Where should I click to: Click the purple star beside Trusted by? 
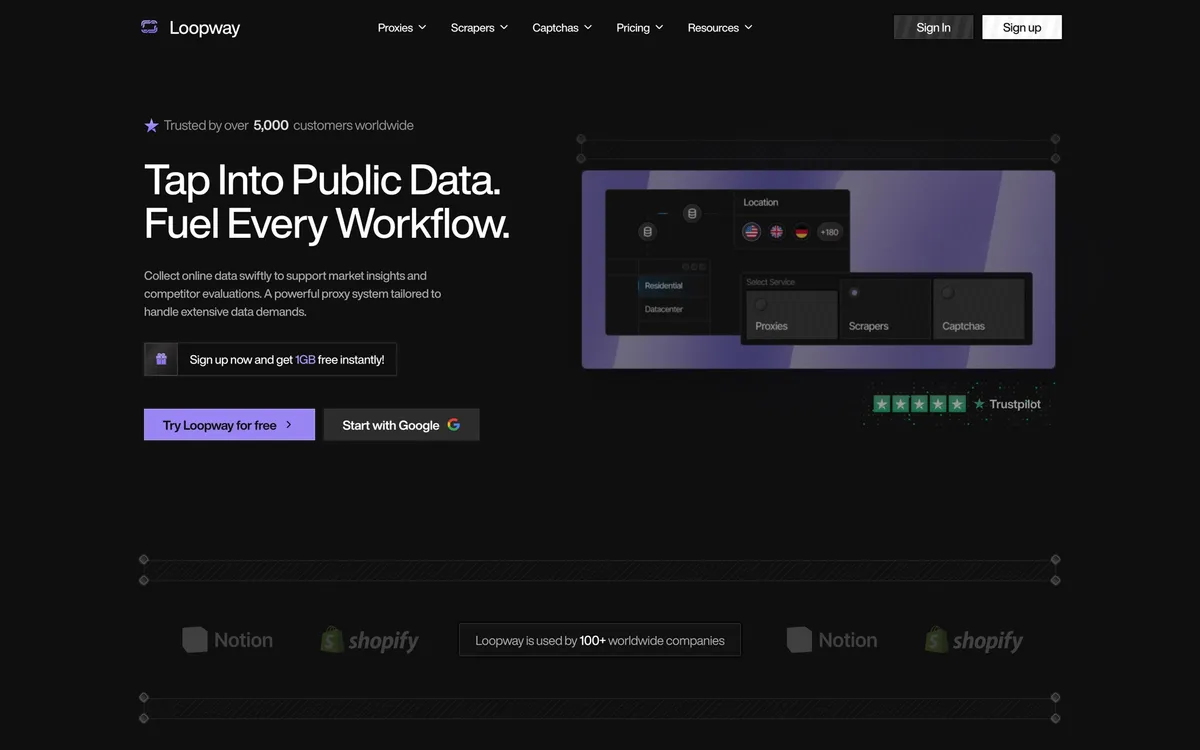pos(152,126)
